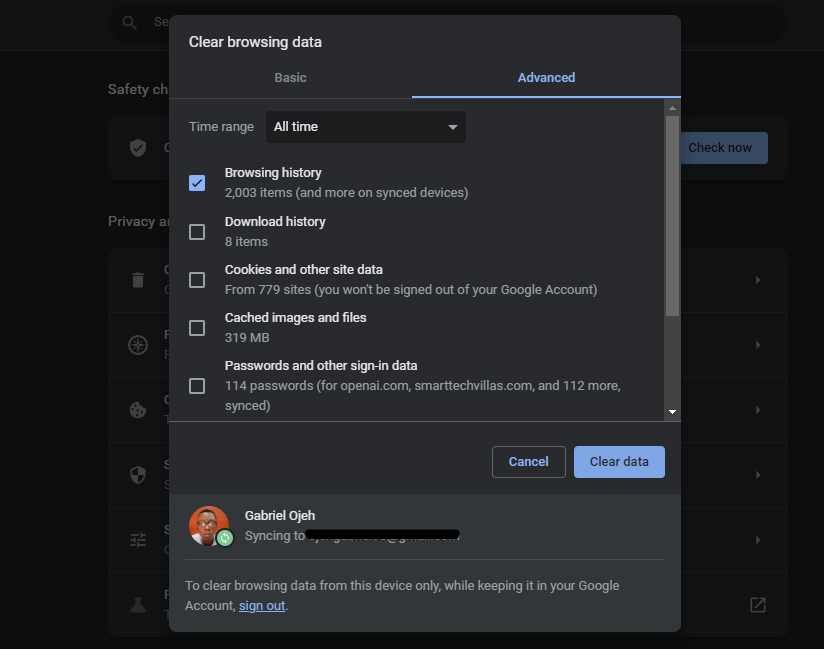Image resolution: width=824 pixels, height=649 pixels.
Task: Expand the Security row chevron
Action: pyautogui.click(x=757, y=475)
